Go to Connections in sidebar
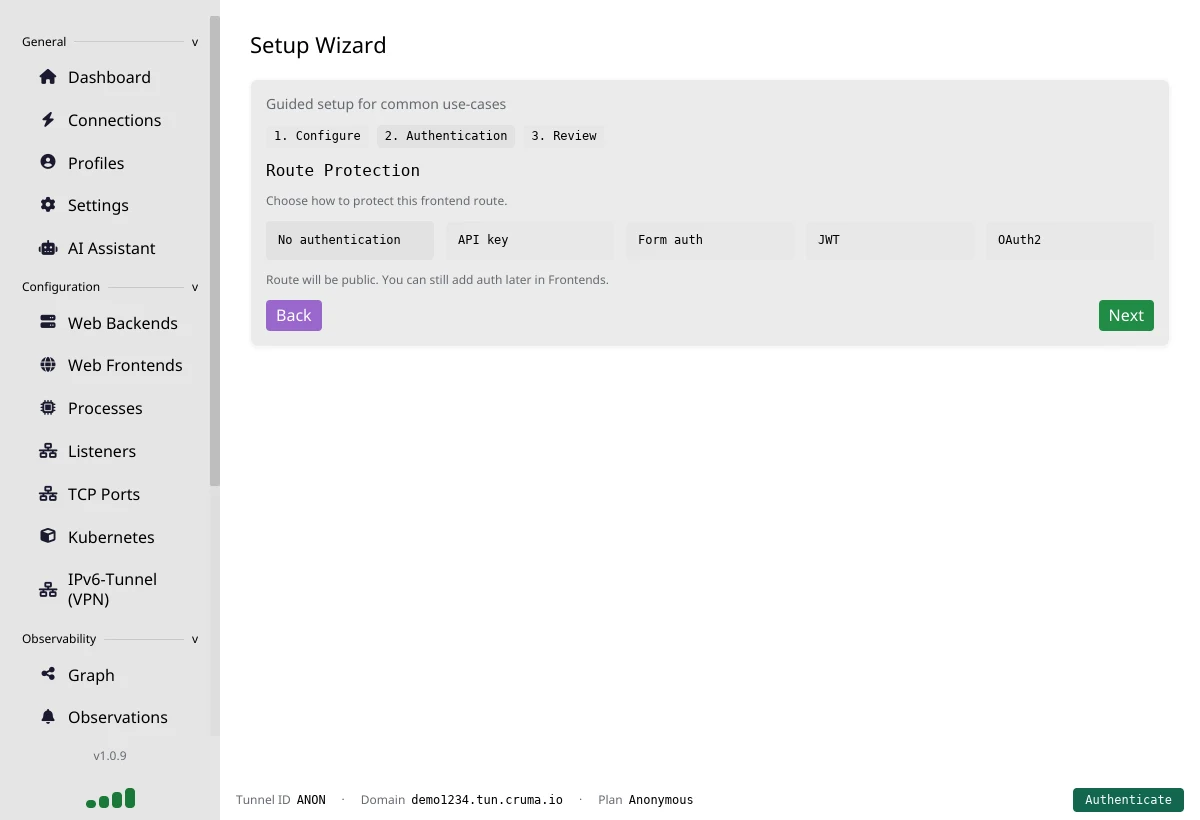Screen dimensions: 1200x820 (114, 120)
